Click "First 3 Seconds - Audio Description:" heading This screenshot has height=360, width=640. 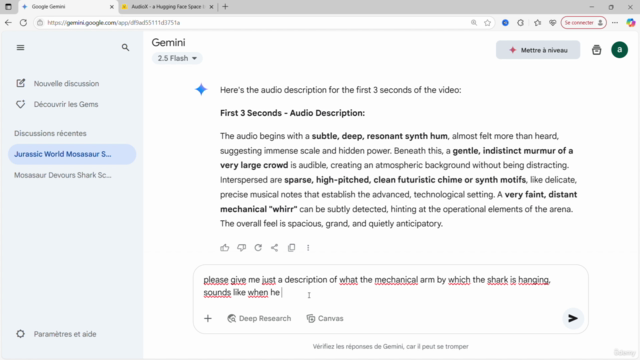(292, 113)
